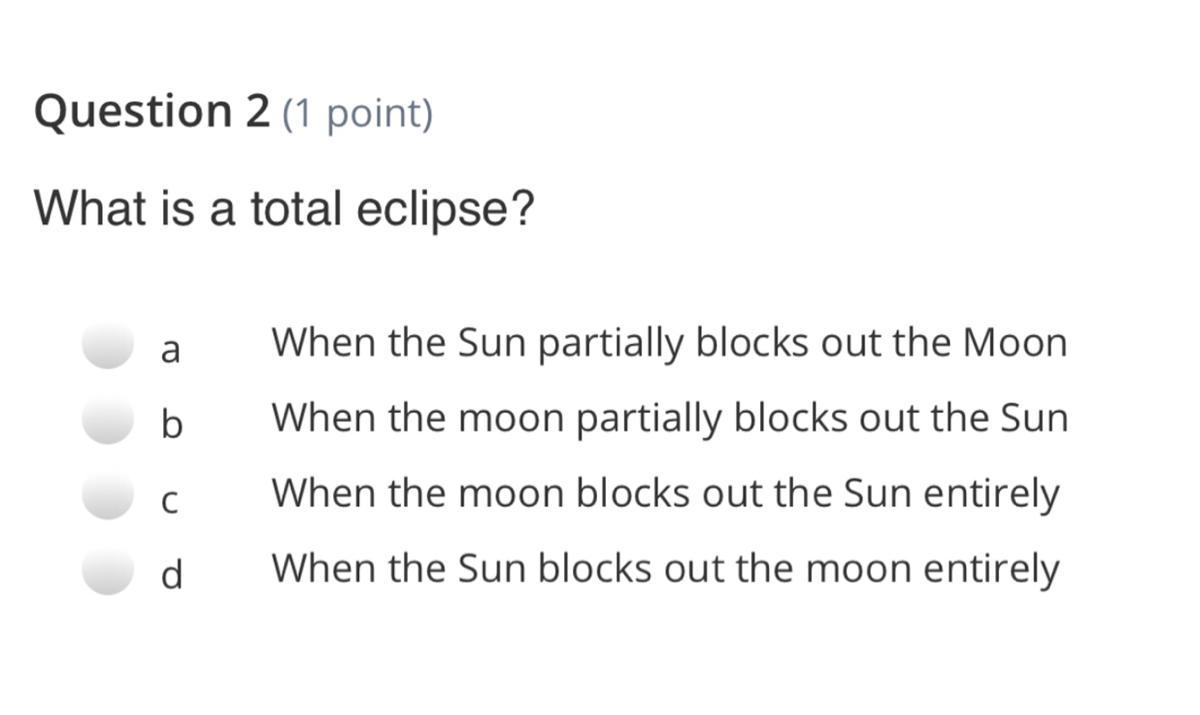Click the 'What is a total eclipse?' prompt
Screen dimensions: 1200x715
(x=285, y=209)
